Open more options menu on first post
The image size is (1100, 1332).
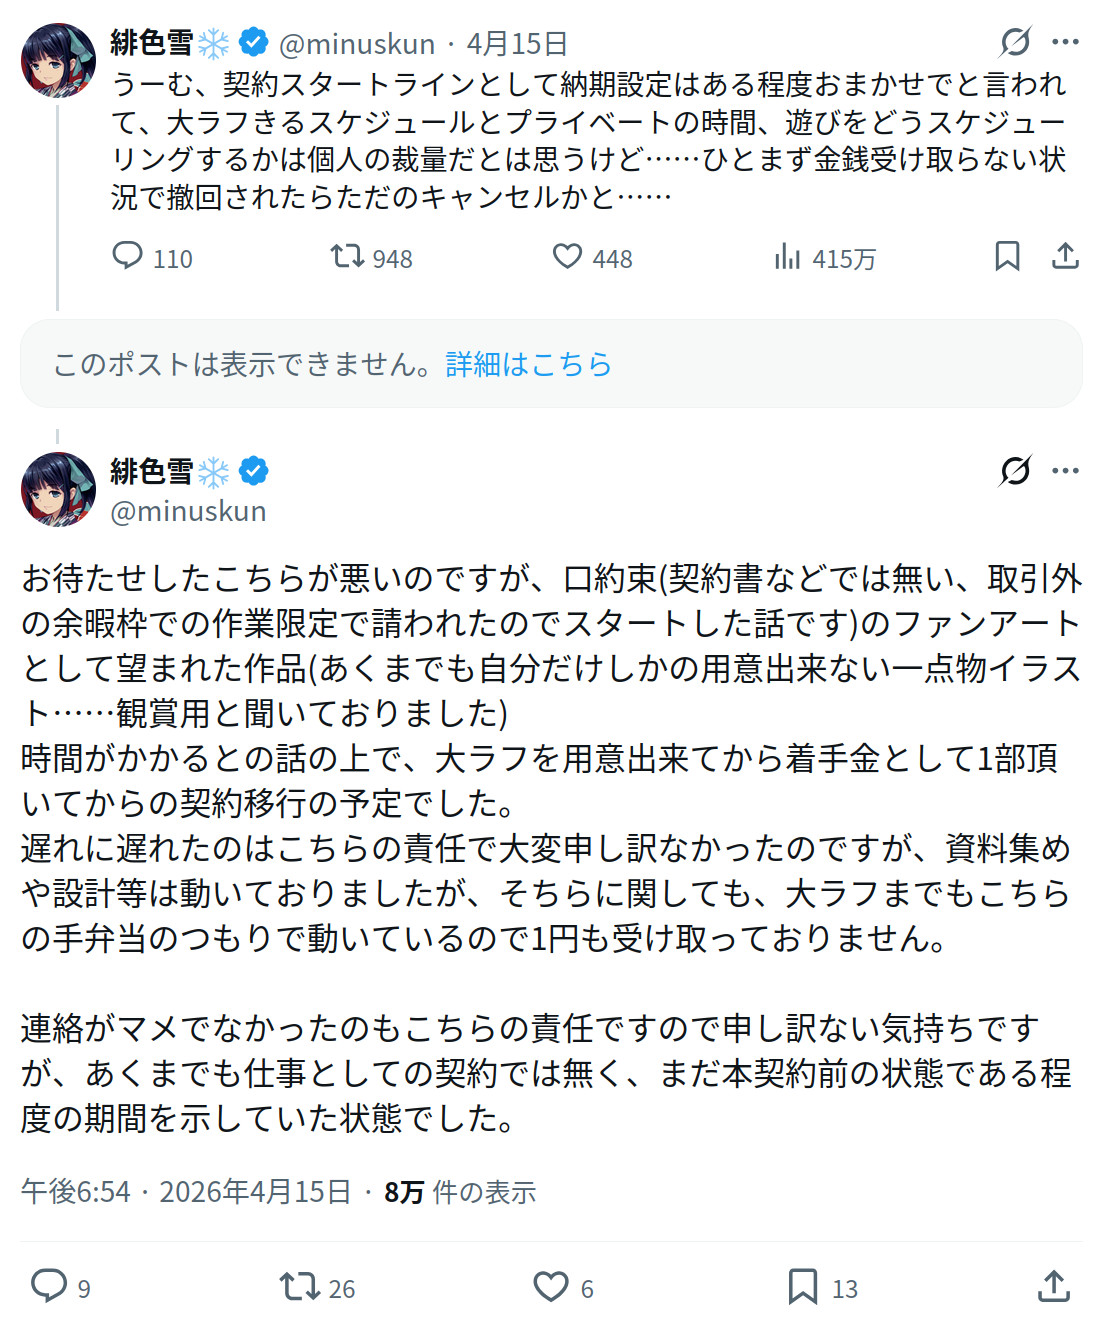[1066, 42]
